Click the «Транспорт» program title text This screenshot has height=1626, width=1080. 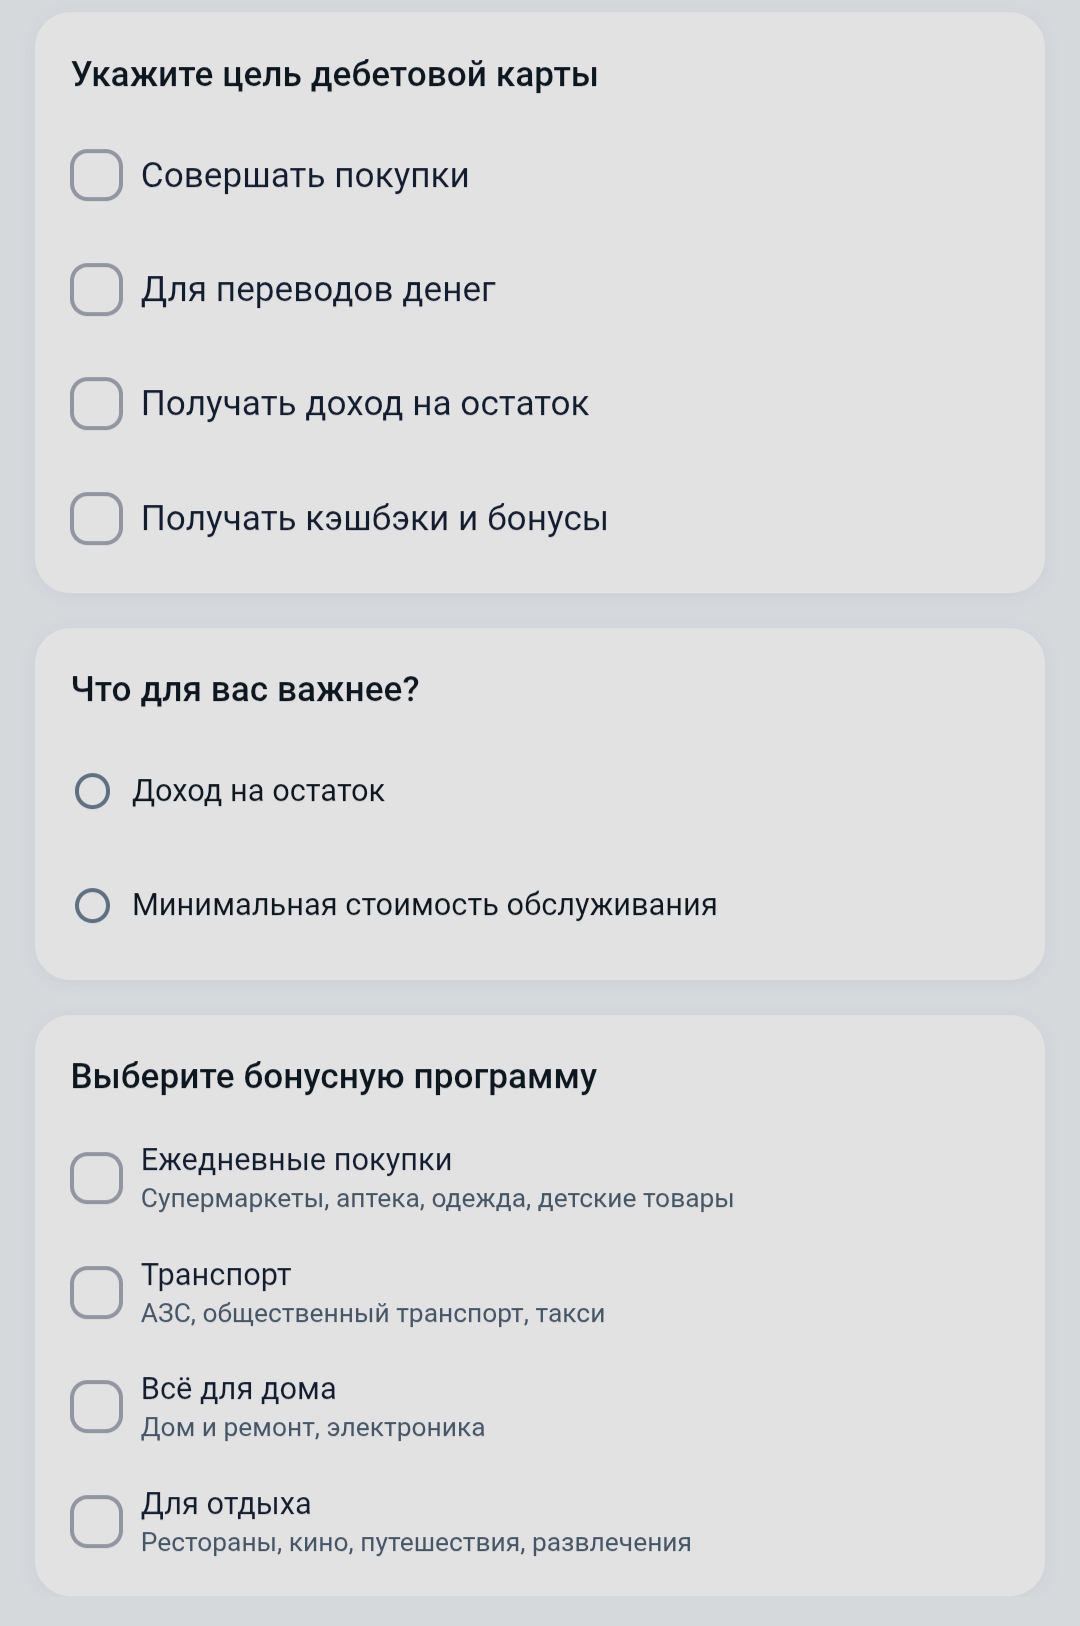coord(216,1275)
